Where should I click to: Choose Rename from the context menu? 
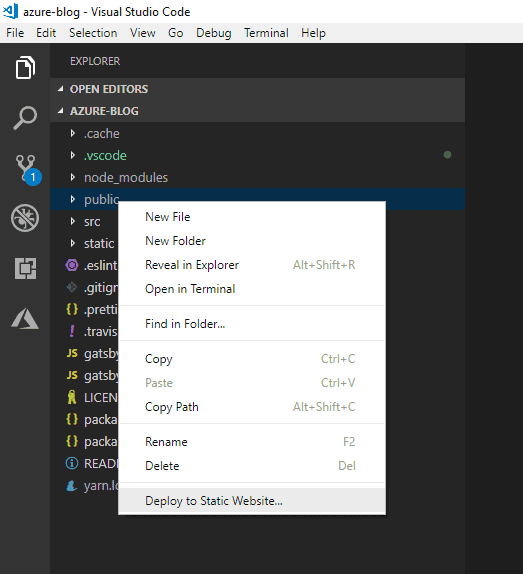click(252, 442)
